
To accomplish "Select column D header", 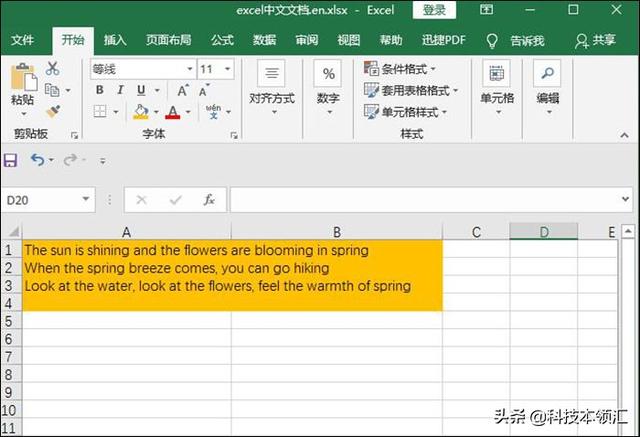I will click(x=544, y=232).
